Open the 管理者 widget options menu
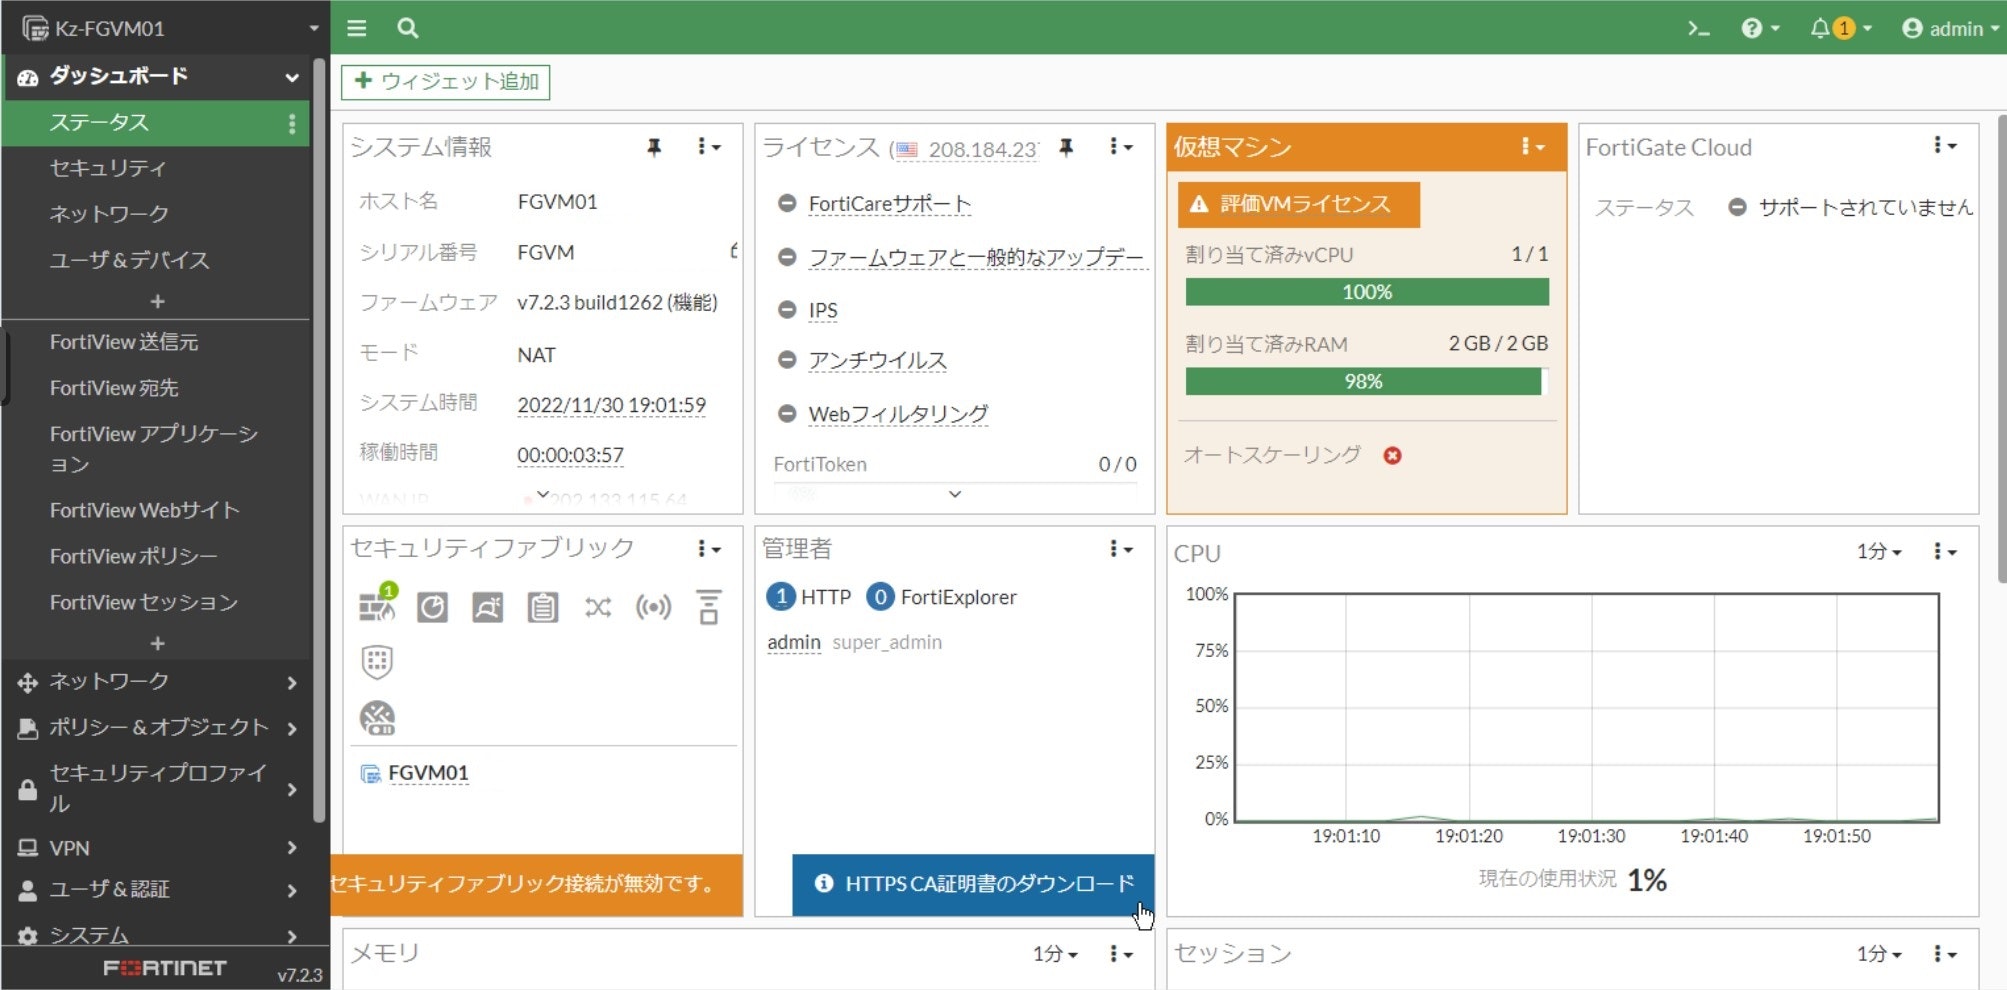This screenshot has height=990, width=2007. coord(1120,549)
